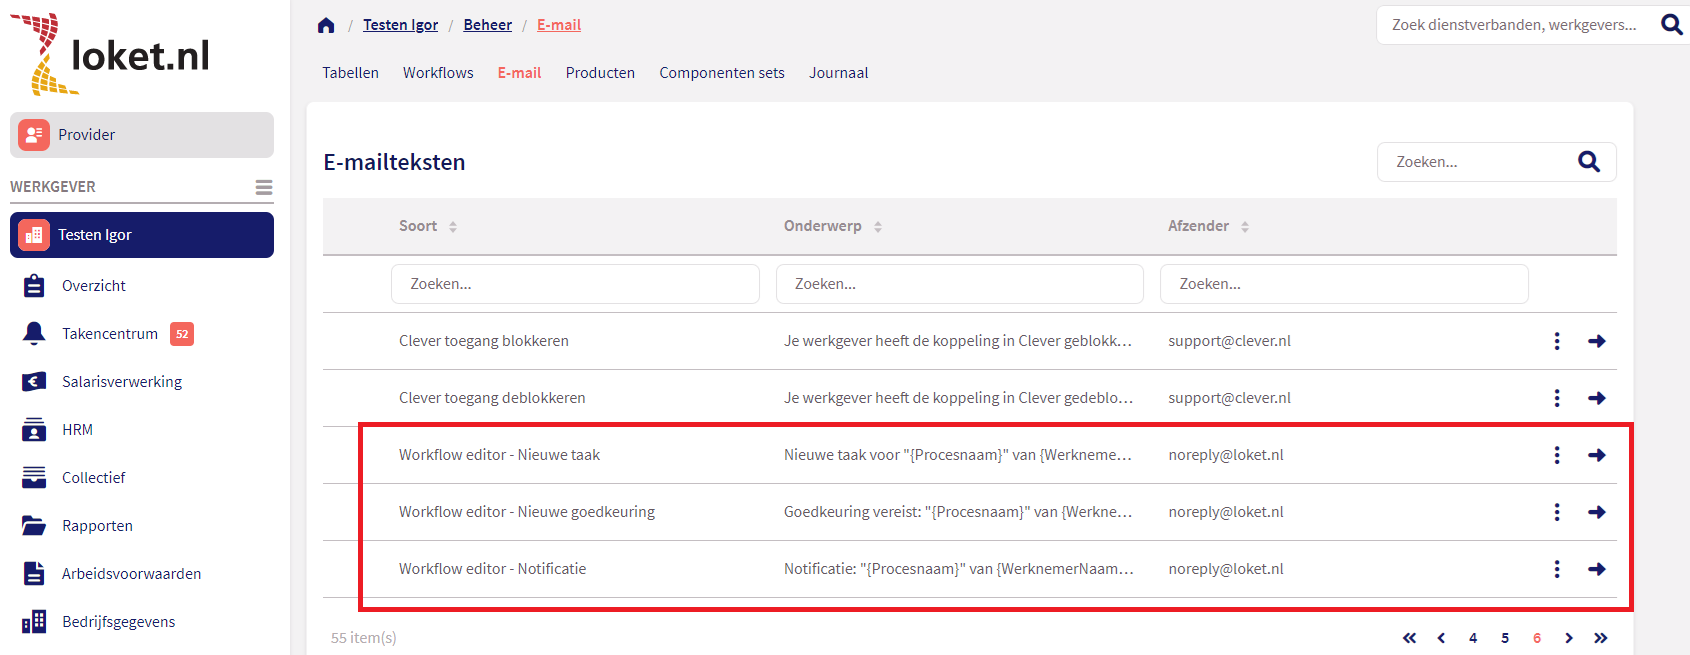Screen dimensions: 1690x655
Task: Click the home icon in breadcrumb
Action: point(326,25)
